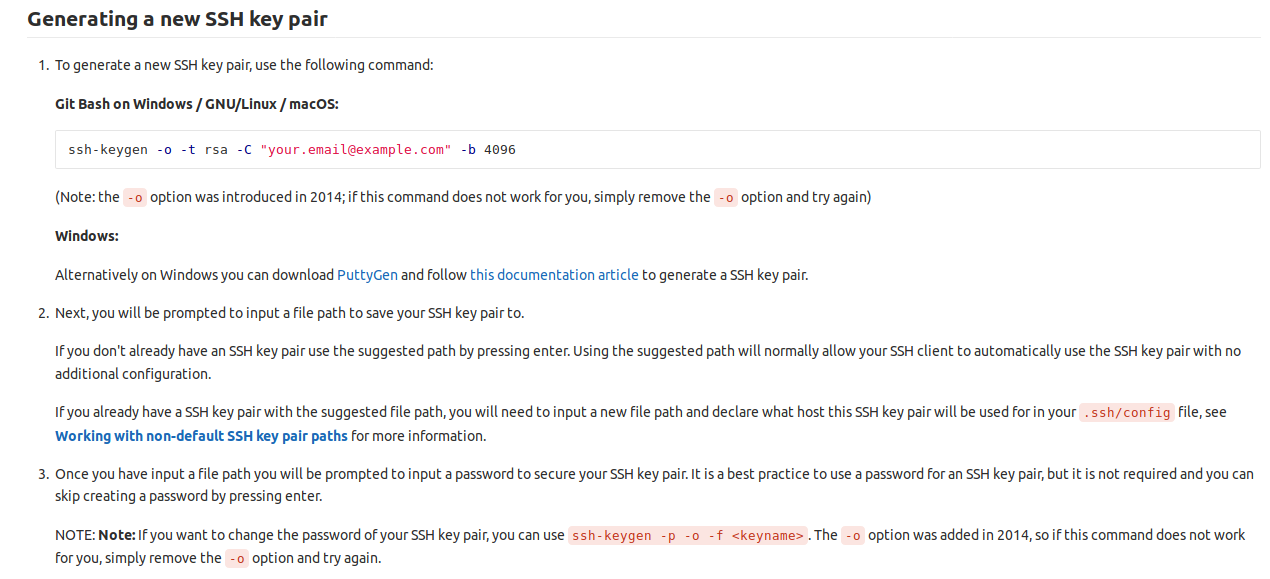
Task: Click "To generate a new SSH key pair" step text
Action: [244, 65]
